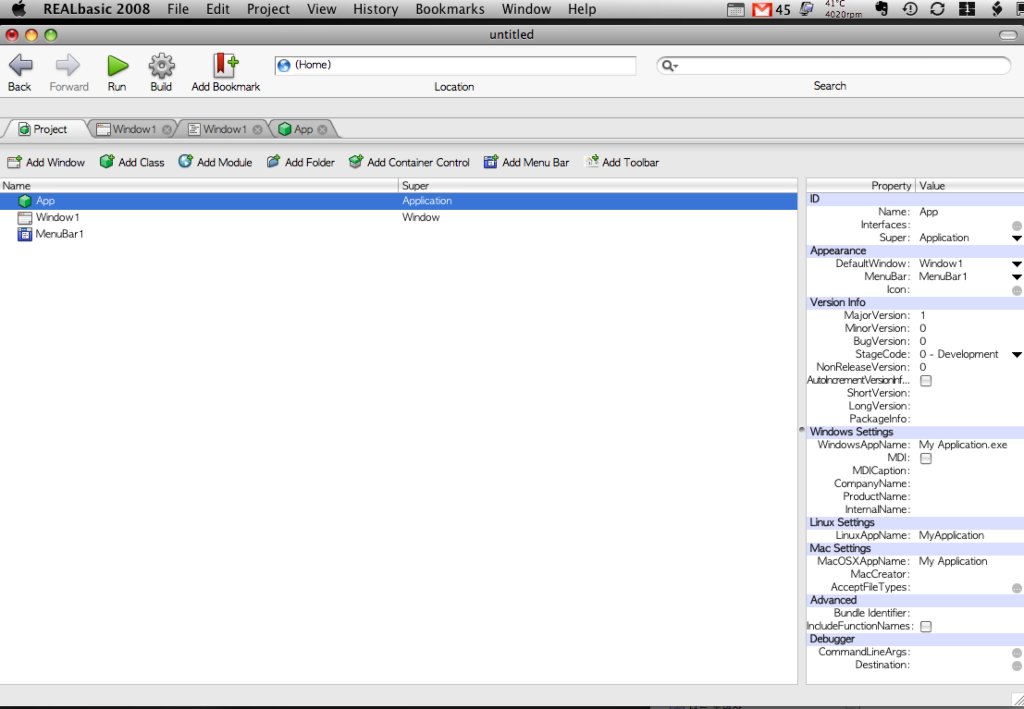Run the project with the green Run button

[x=118, y=65]
